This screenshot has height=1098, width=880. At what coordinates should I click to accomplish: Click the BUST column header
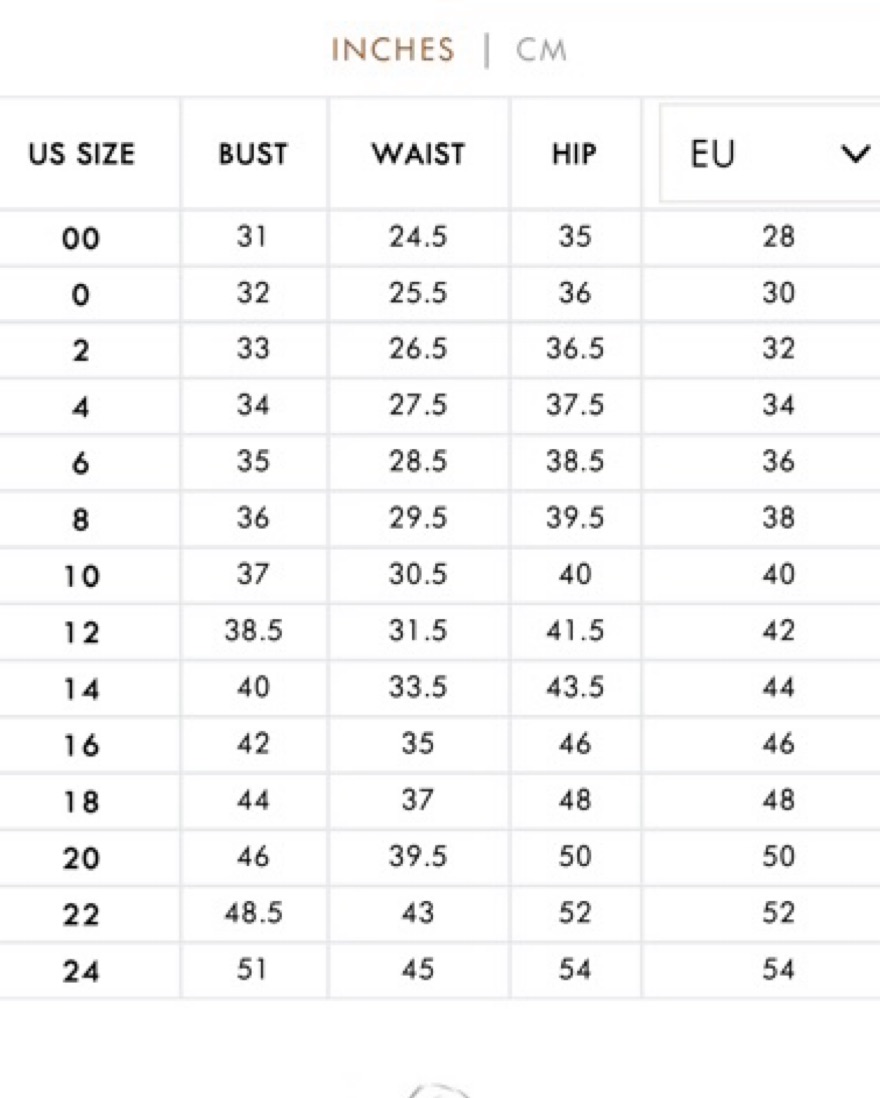[253, 153]
